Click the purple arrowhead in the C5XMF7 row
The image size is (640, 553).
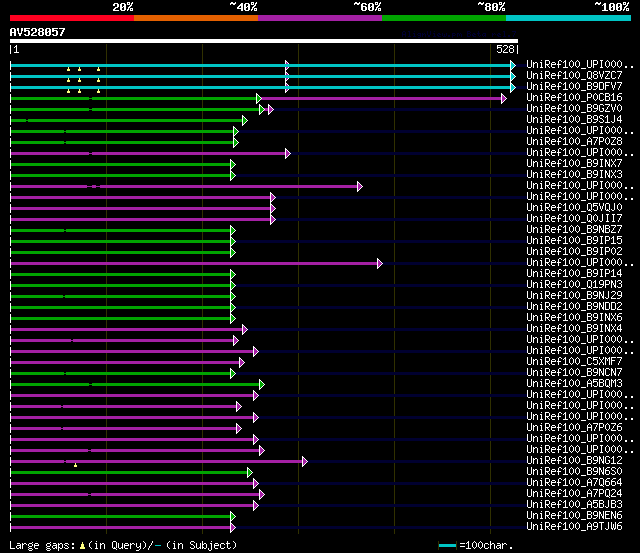(242, 362)
